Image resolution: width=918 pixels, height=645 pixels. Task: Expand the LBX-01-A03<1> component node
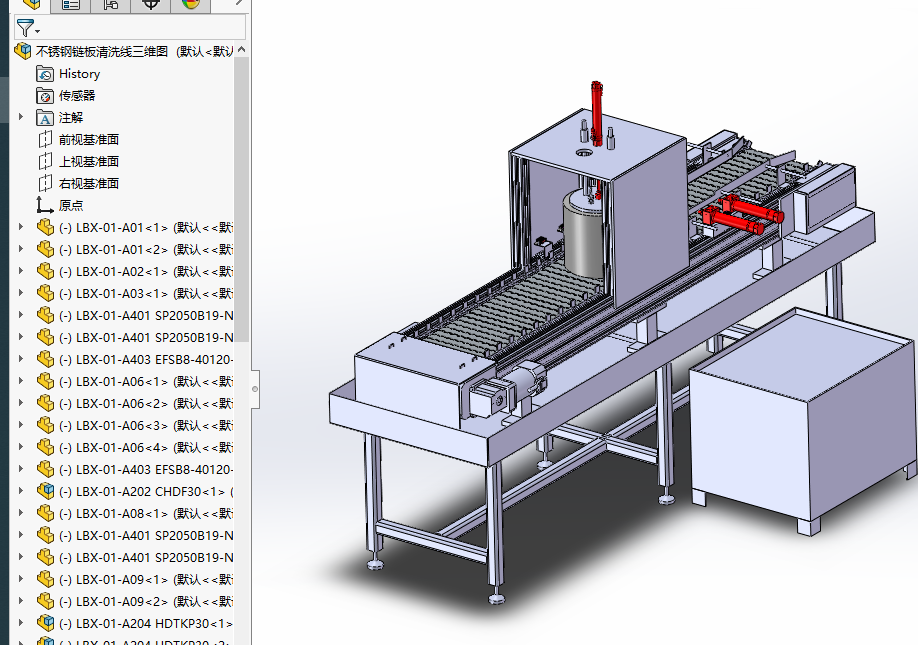click(21, 293)
